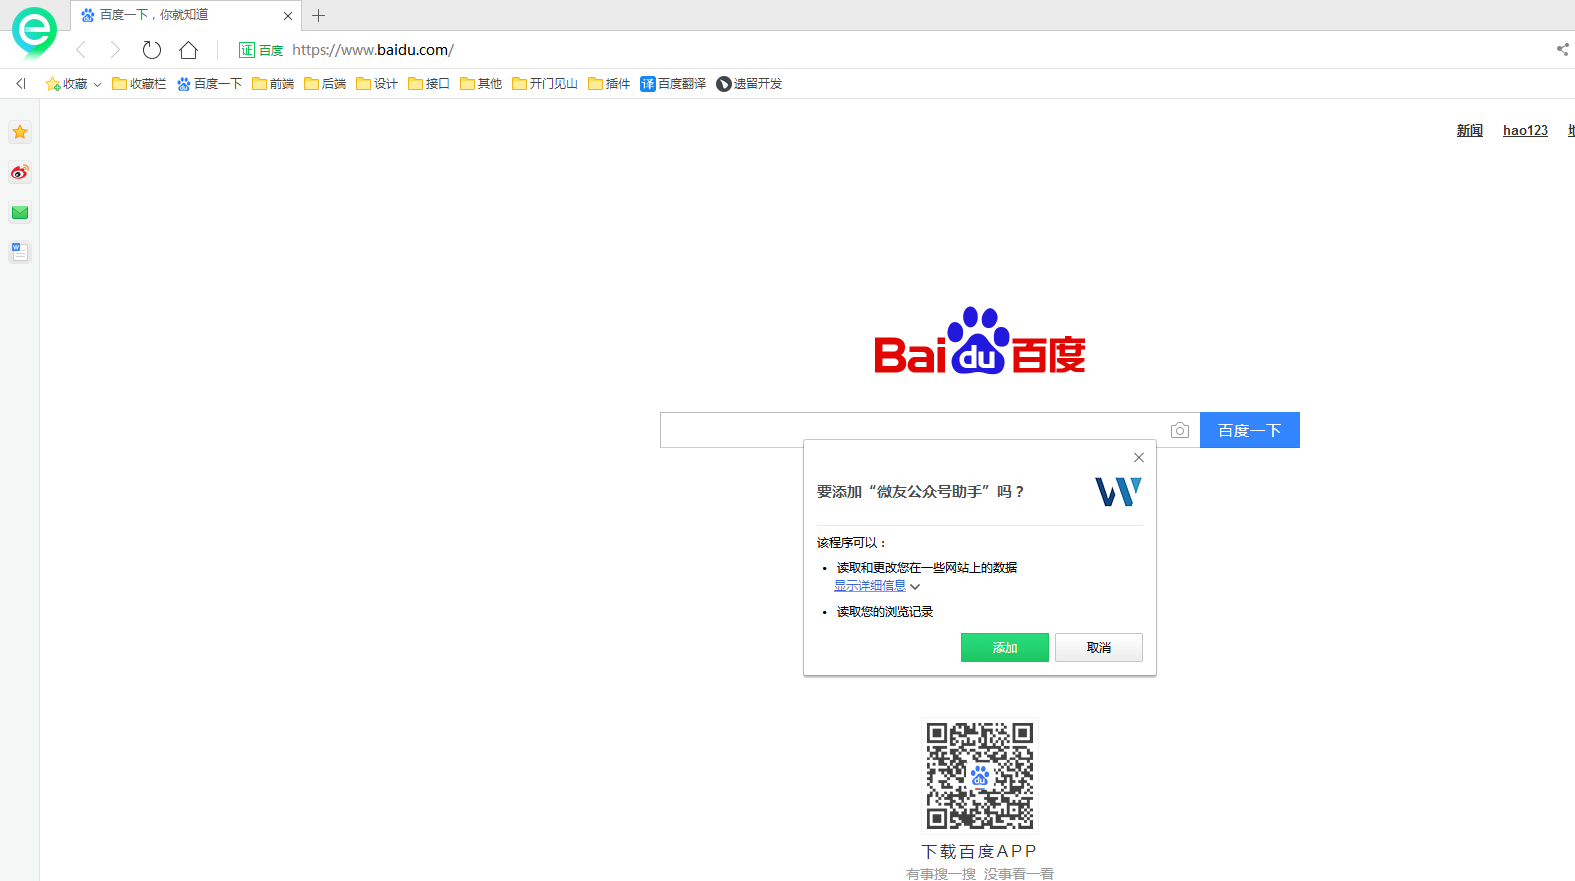The width and height of the screenshot is (1575, 881).
Task: Open the green mail sidebar icon
Action: tap(20, 212)
